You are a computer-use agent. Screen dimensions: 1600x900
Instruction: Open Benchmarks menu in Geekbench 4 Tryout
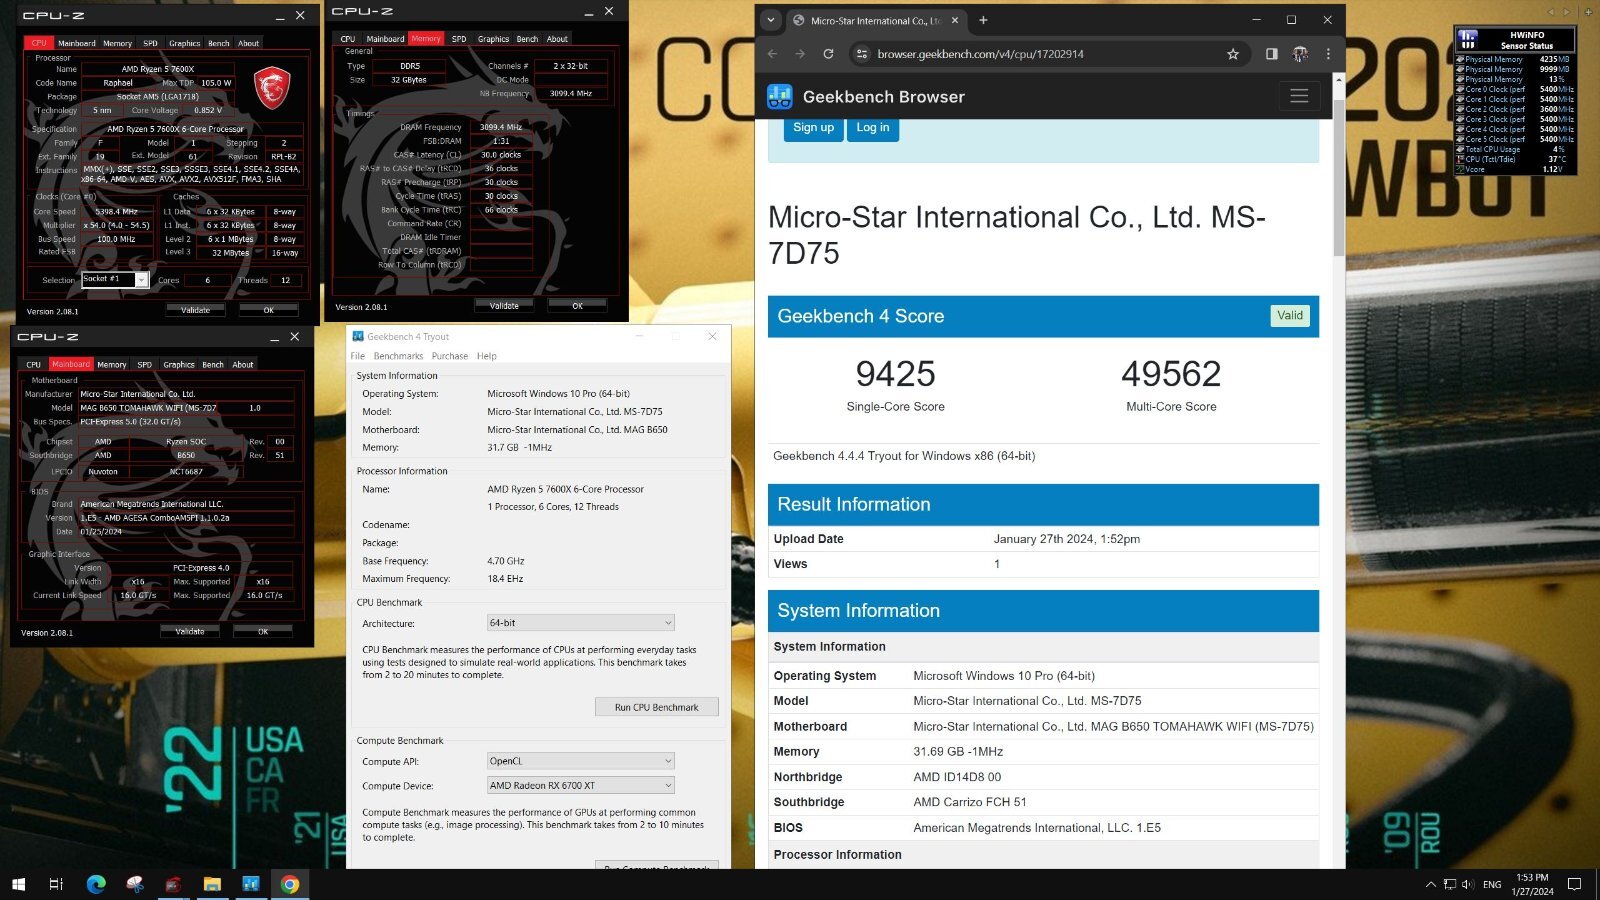coord(398,356)
